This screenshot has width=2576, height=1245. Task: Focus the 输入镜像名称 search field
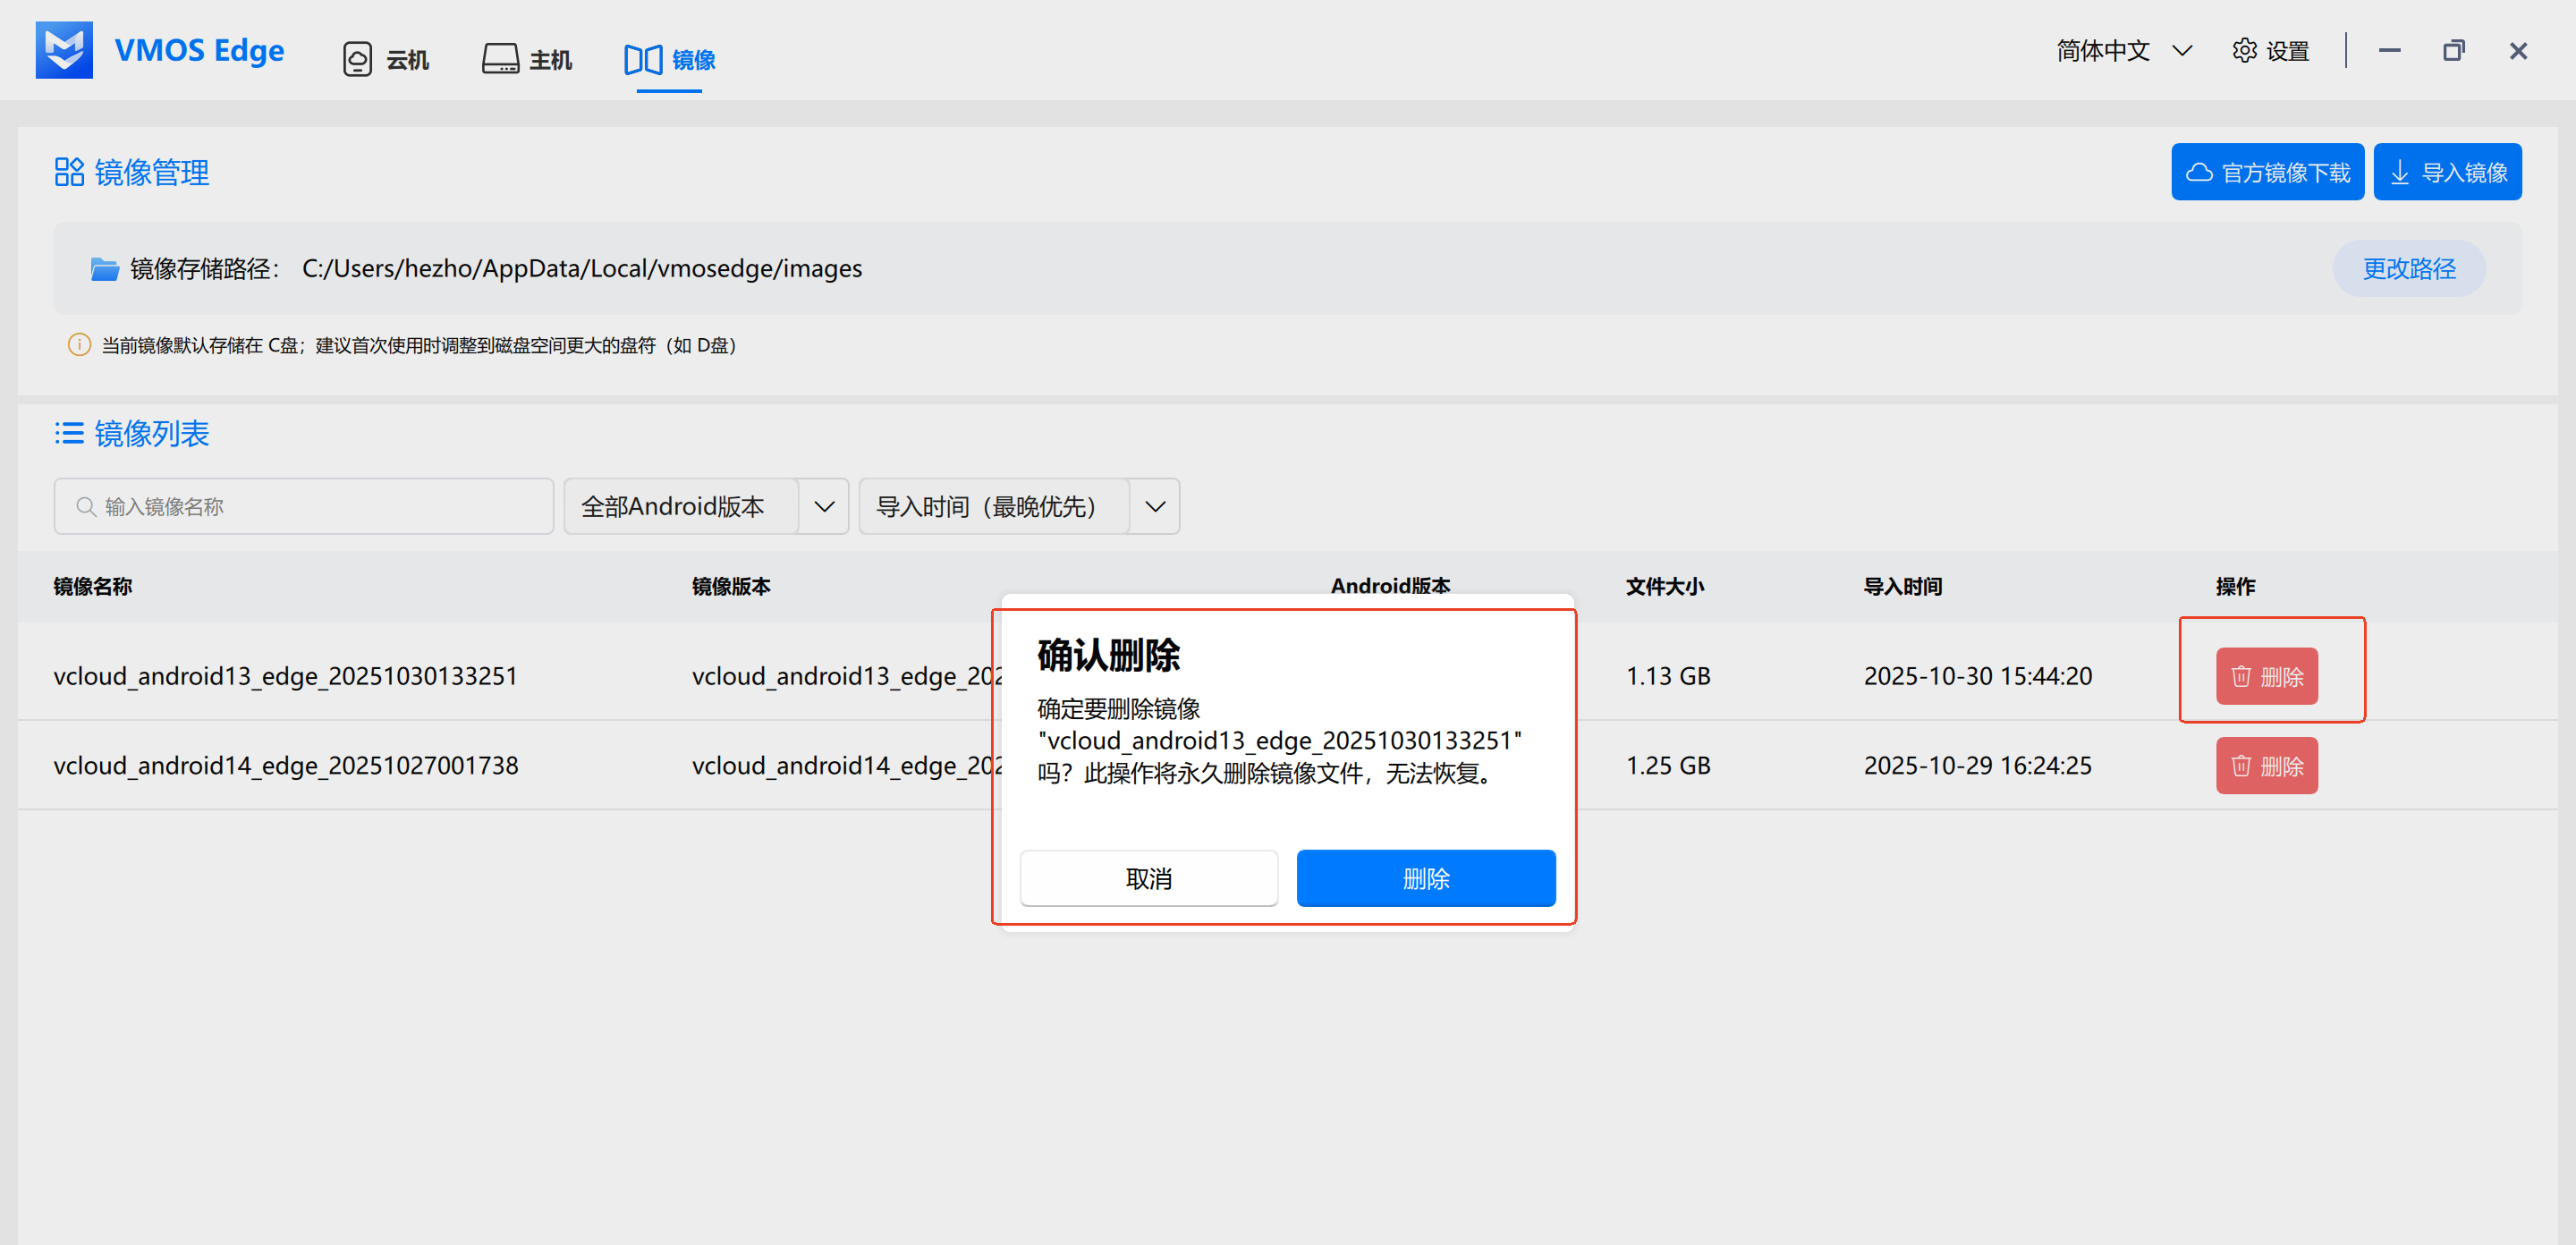(x=304, y=506)
